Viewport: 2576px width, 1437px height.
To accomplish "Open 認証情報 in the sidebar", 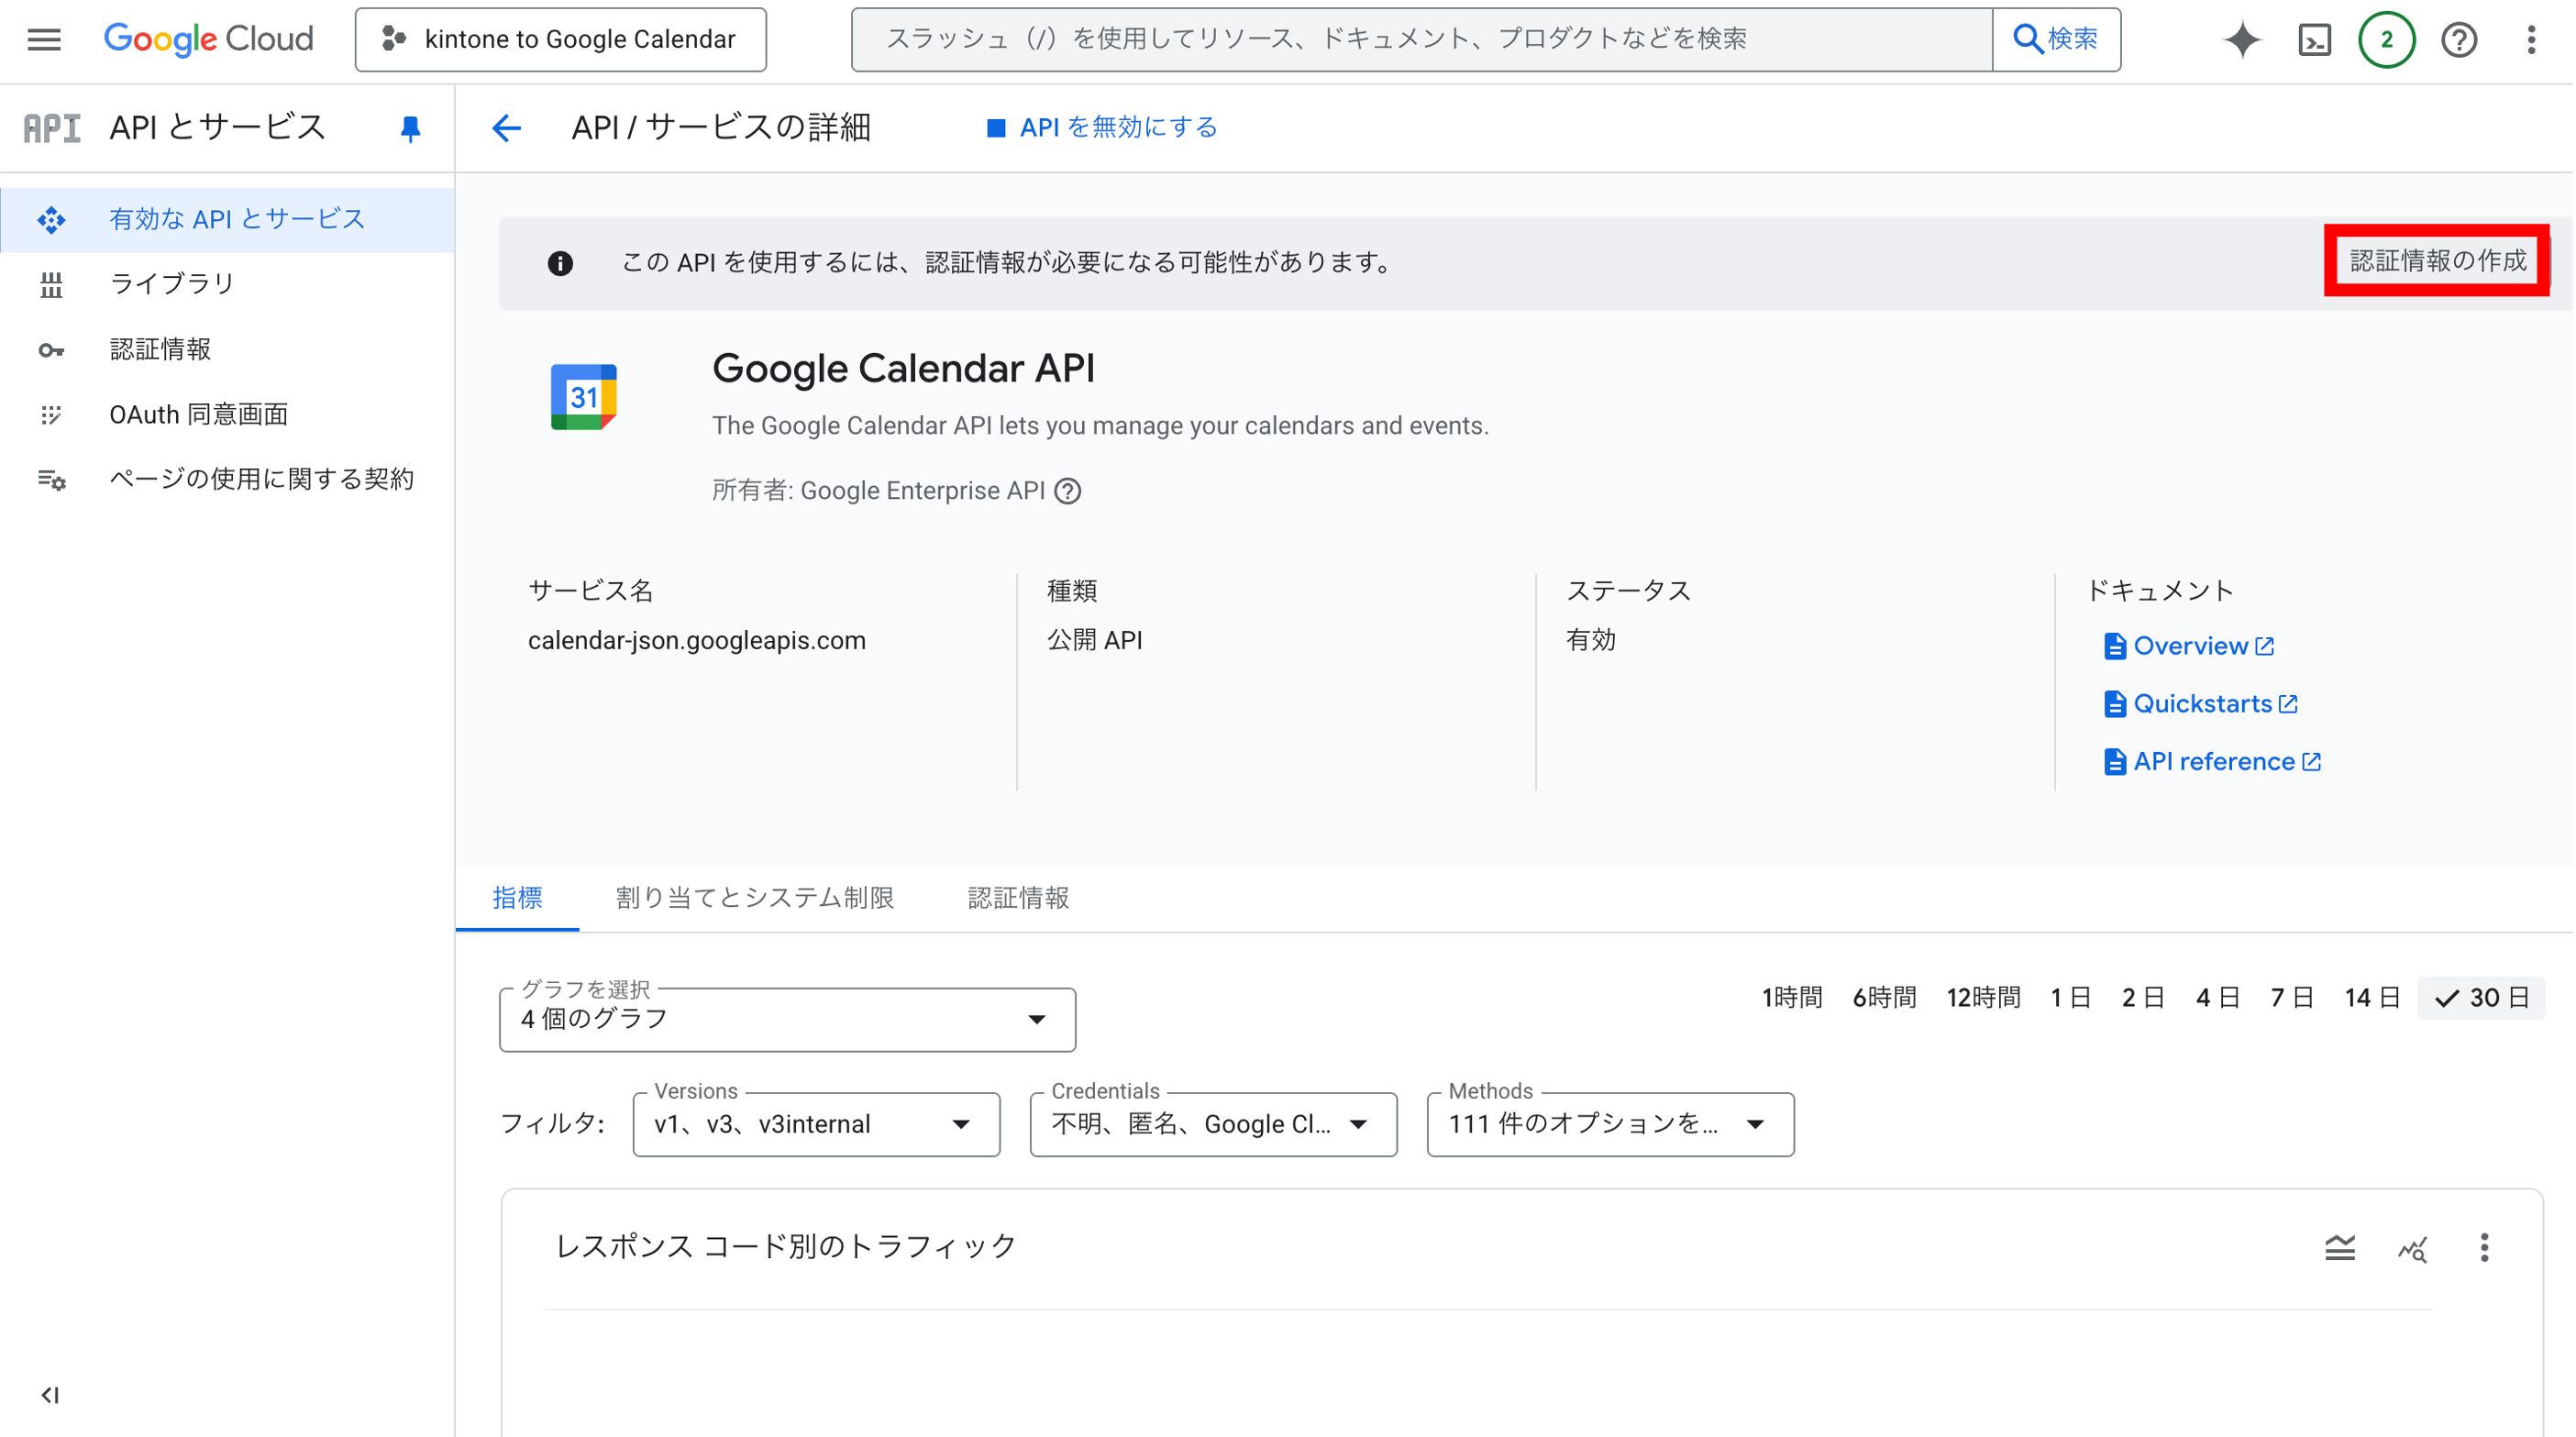I will [x=228, y=349].
